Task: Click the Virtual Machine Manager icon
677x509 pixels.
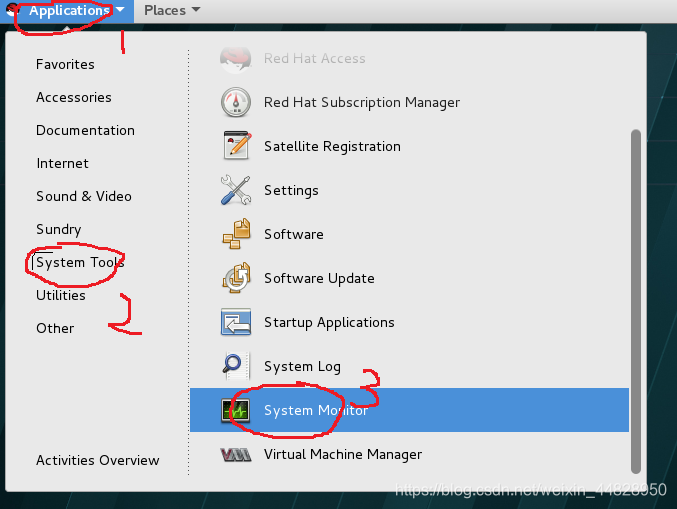Action: click(x=236, y=455)
